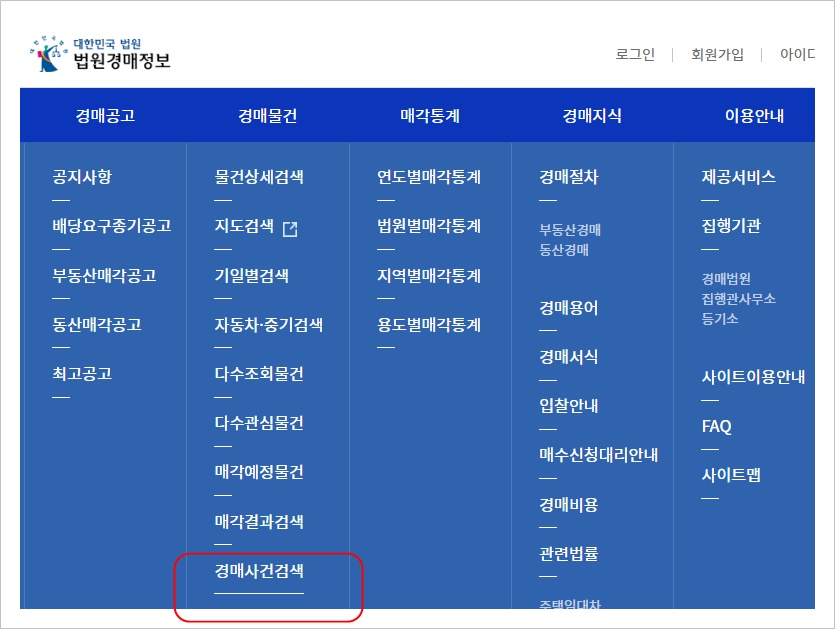Screen dimensions: 835x629
Task: Open 경매사건검색 menu item
Action: click(x=259, y=571)
